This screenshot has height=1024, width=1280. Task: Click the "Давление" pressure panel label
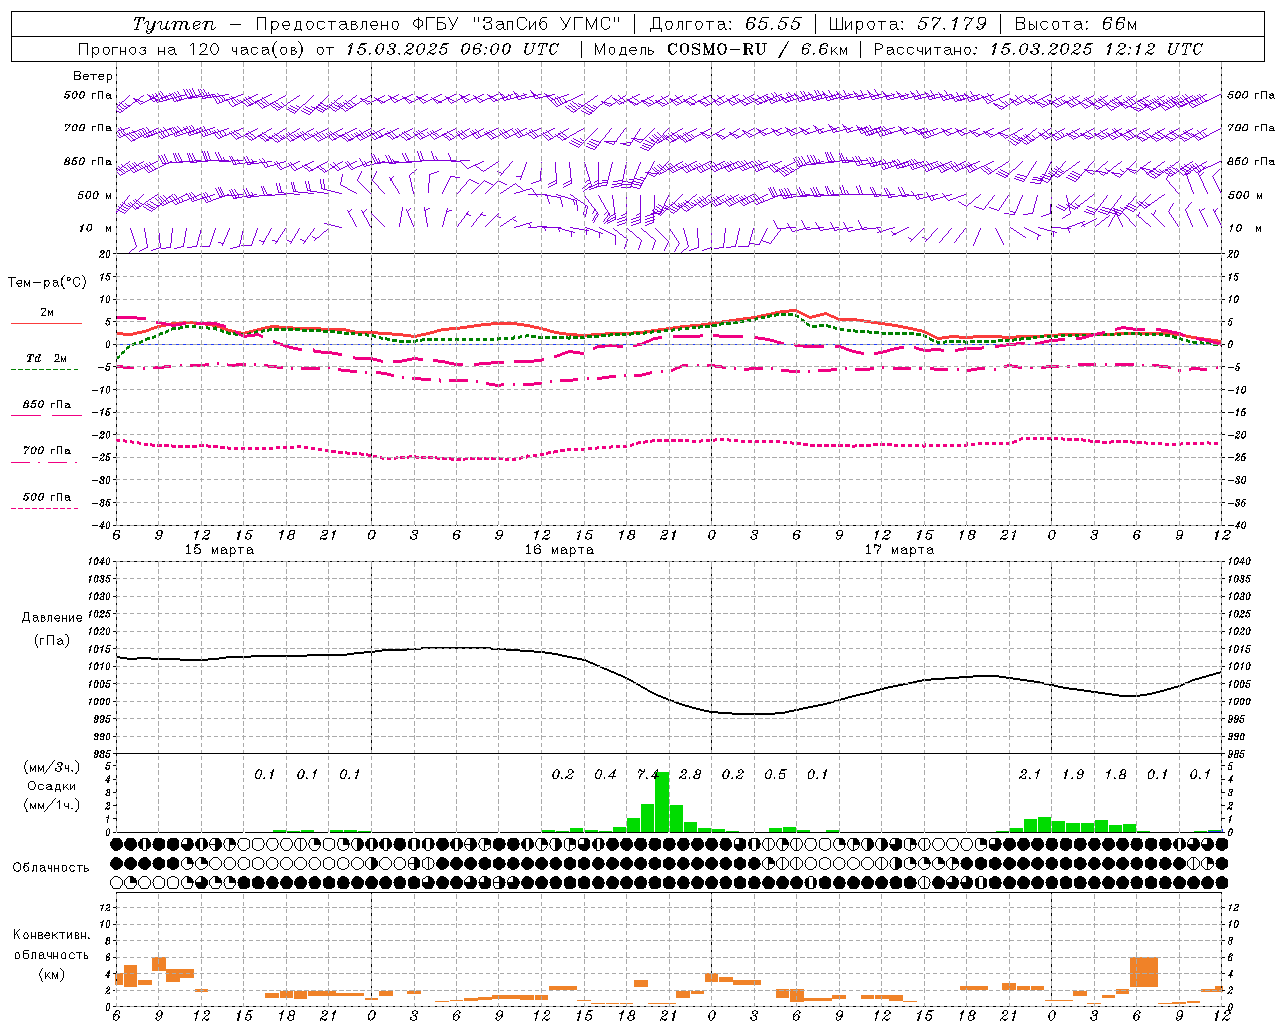pos(52,618)
